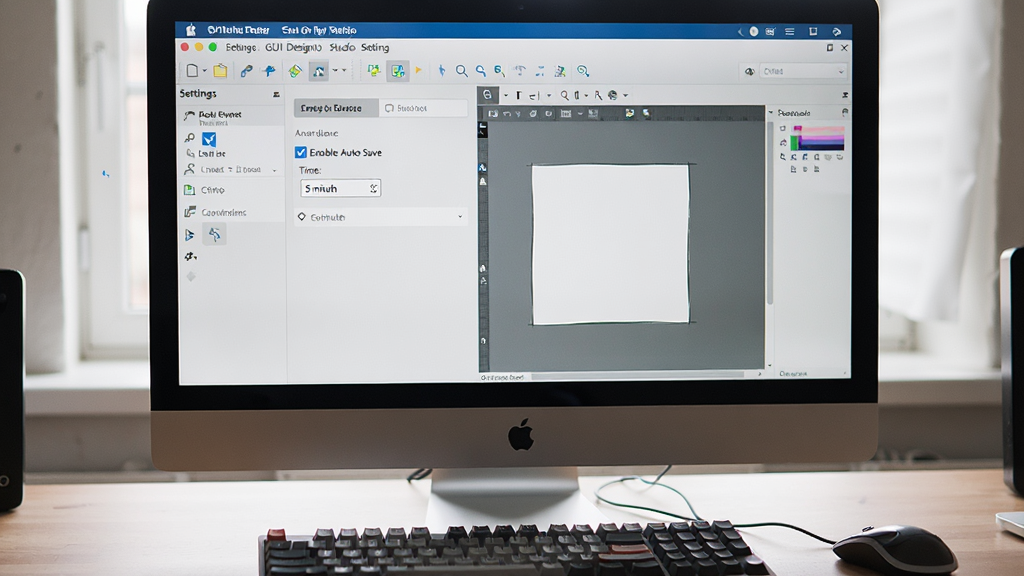The image size is (1024, 576).
Task: Click the Time value input field
Action: (340, 188)
